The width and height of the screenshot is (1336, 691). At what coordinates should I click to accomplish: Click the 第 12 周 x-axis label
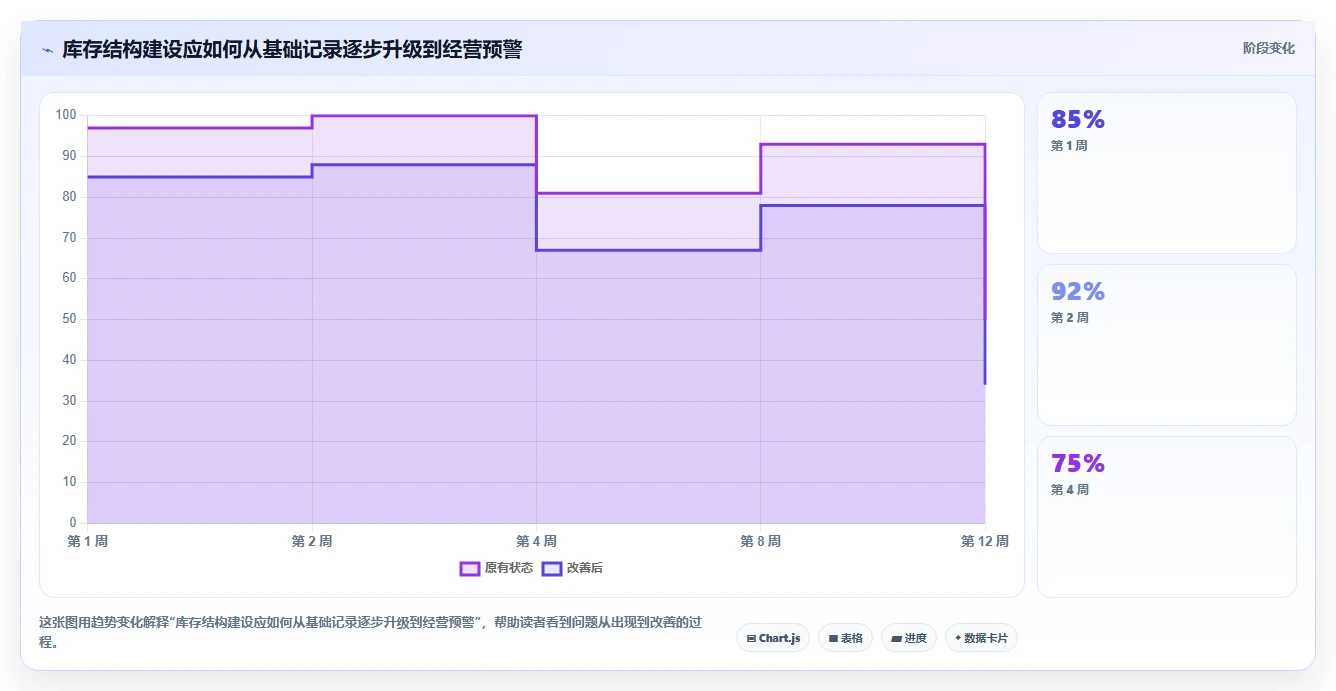tap(985, 541)
